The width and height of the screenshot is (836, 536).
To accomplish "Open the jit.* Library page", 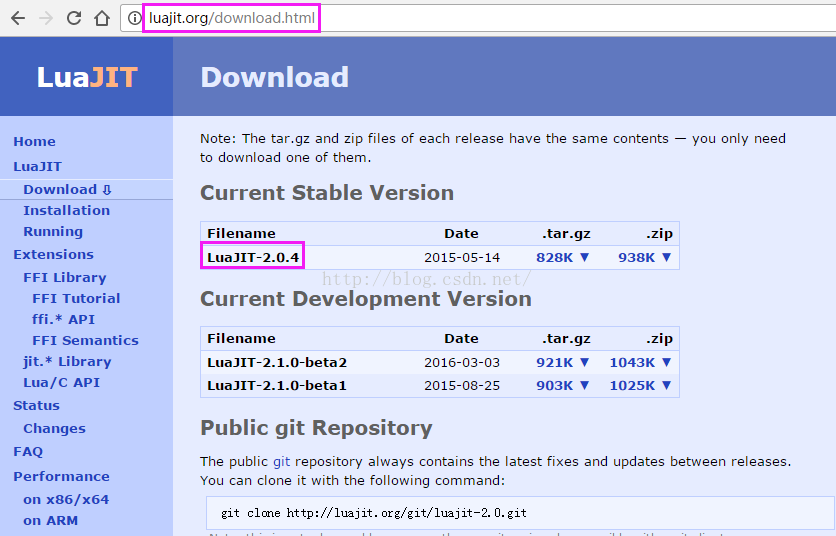I will (x=67, y=362).
